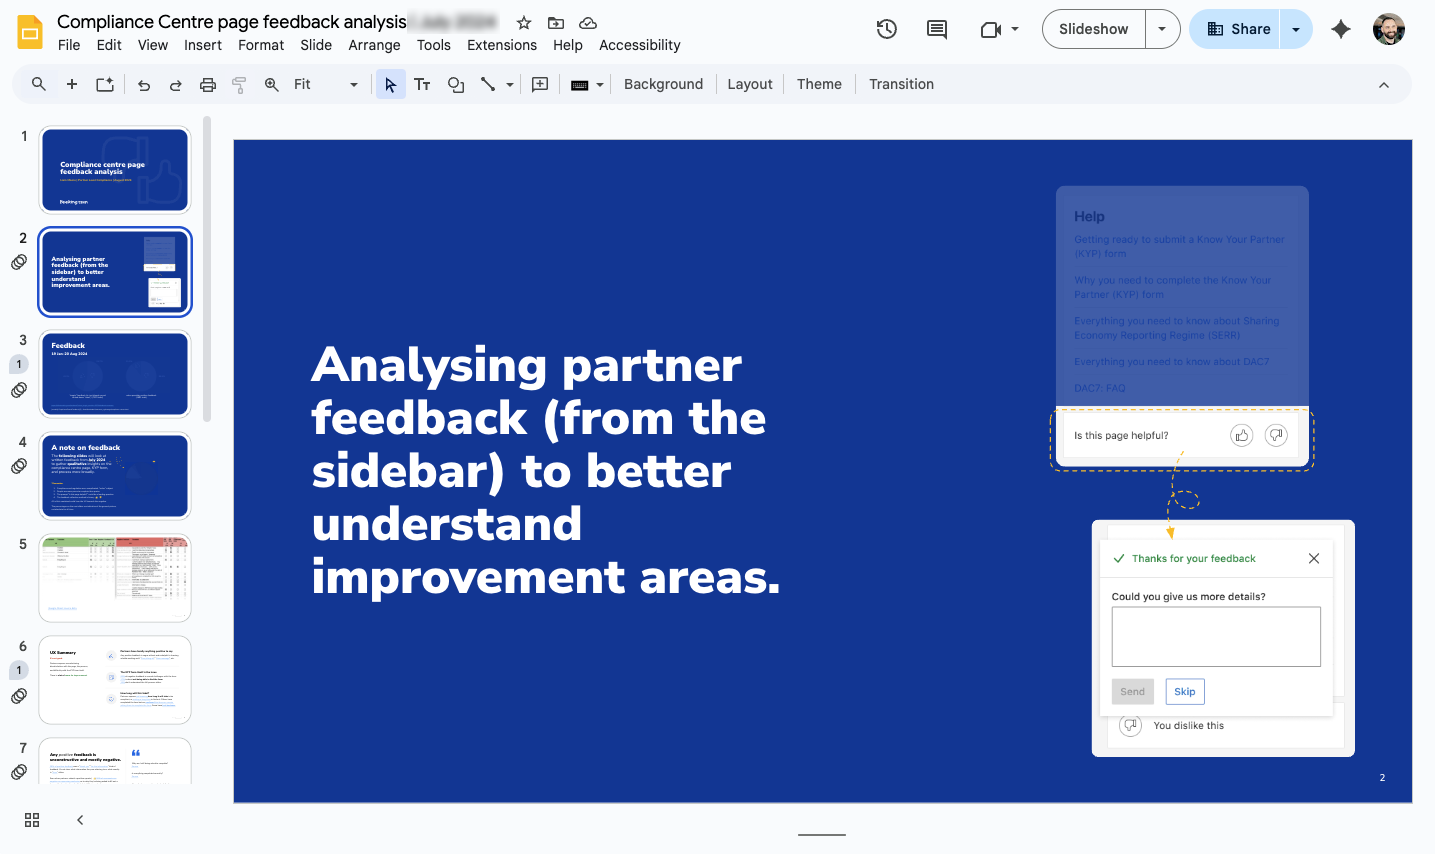The height and width of the screenshot is (854, 1435).
Task: Open version history clock icon
Action: (886, 29)
